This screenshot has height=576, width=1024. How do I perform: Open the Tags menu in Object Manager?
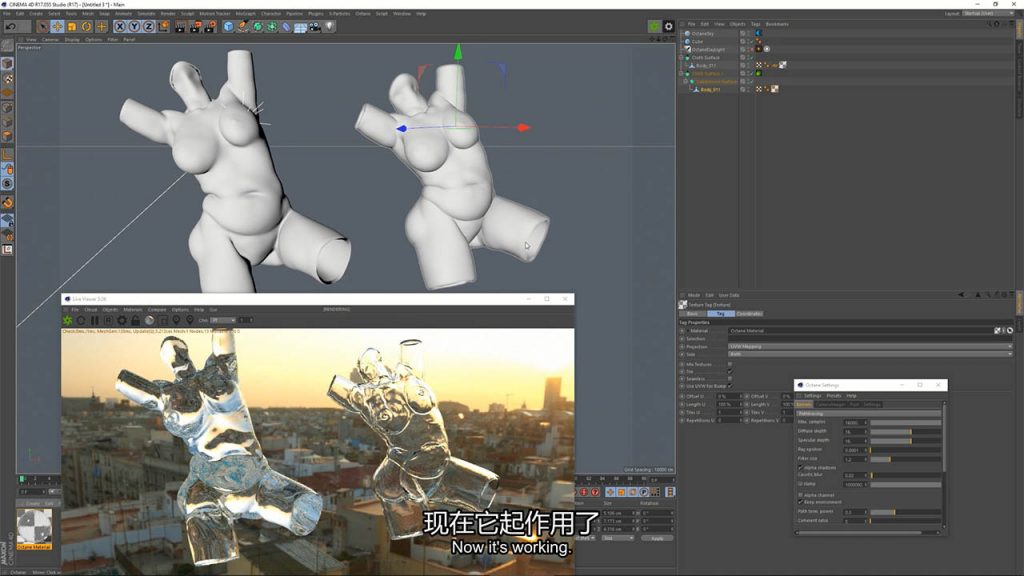pyautogui.click(x=756, y=24)
